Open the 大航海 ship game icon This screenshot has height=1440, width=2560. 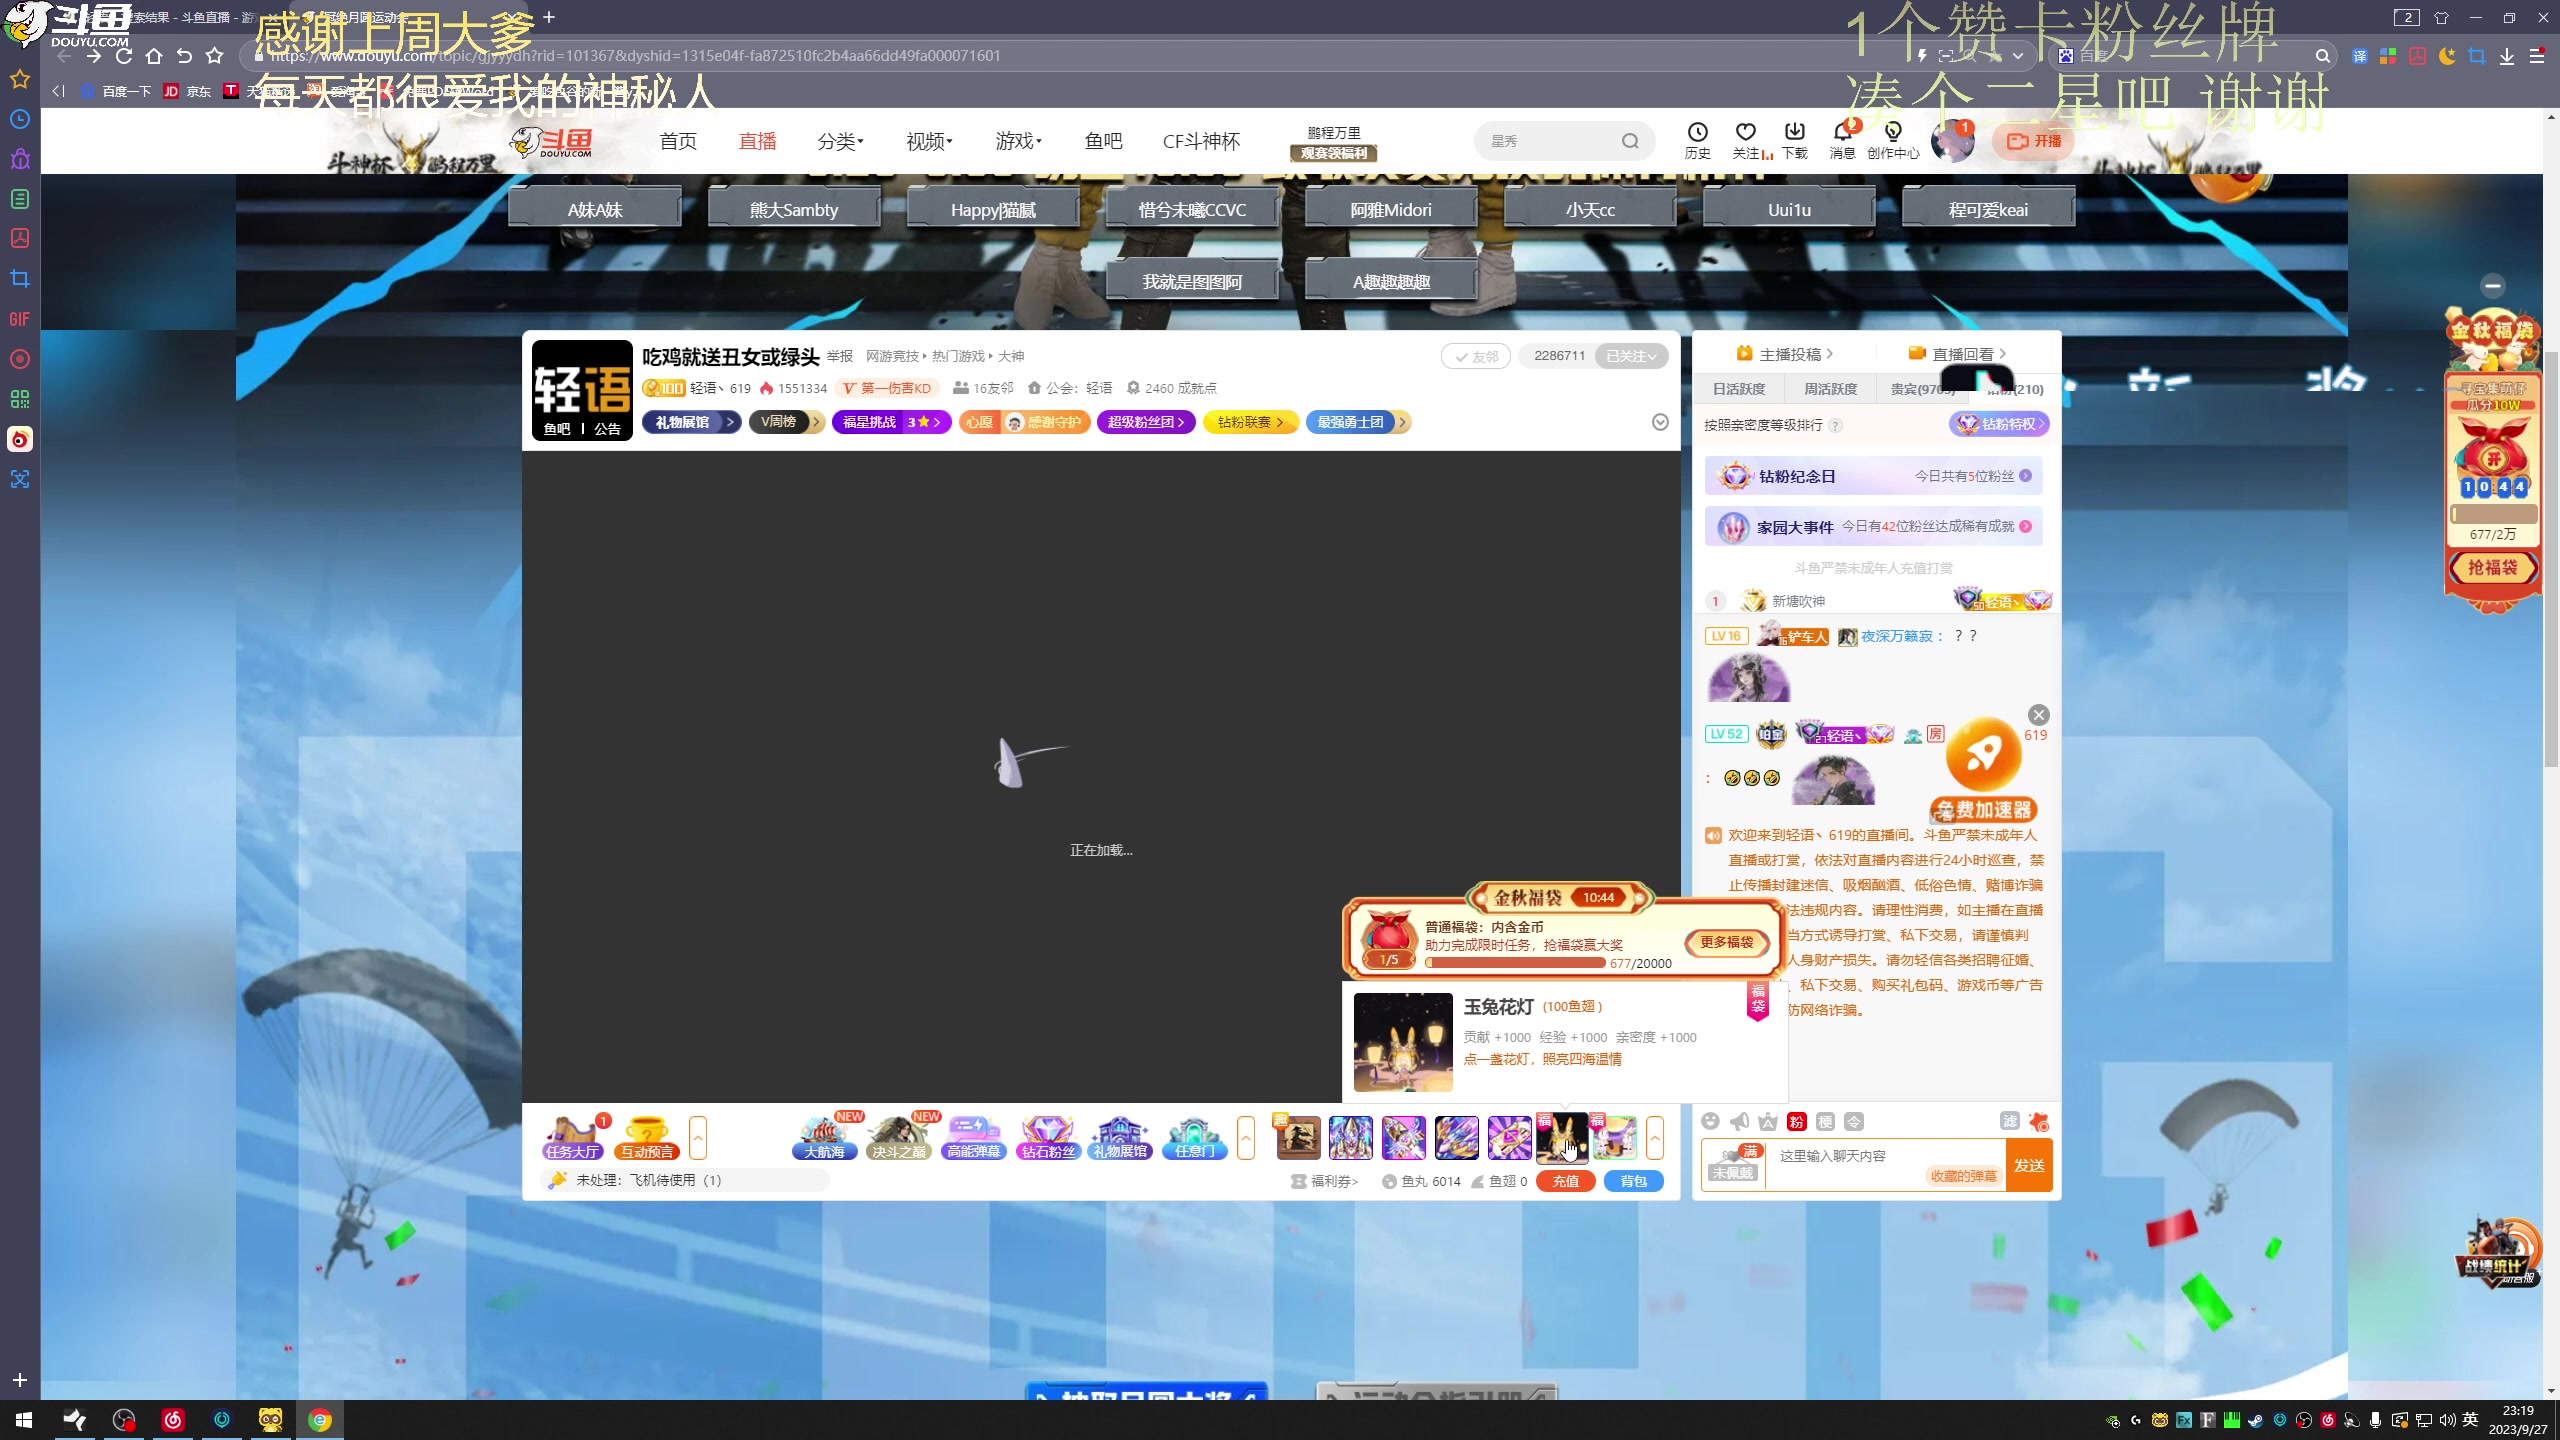click(x=824, y=1137)
